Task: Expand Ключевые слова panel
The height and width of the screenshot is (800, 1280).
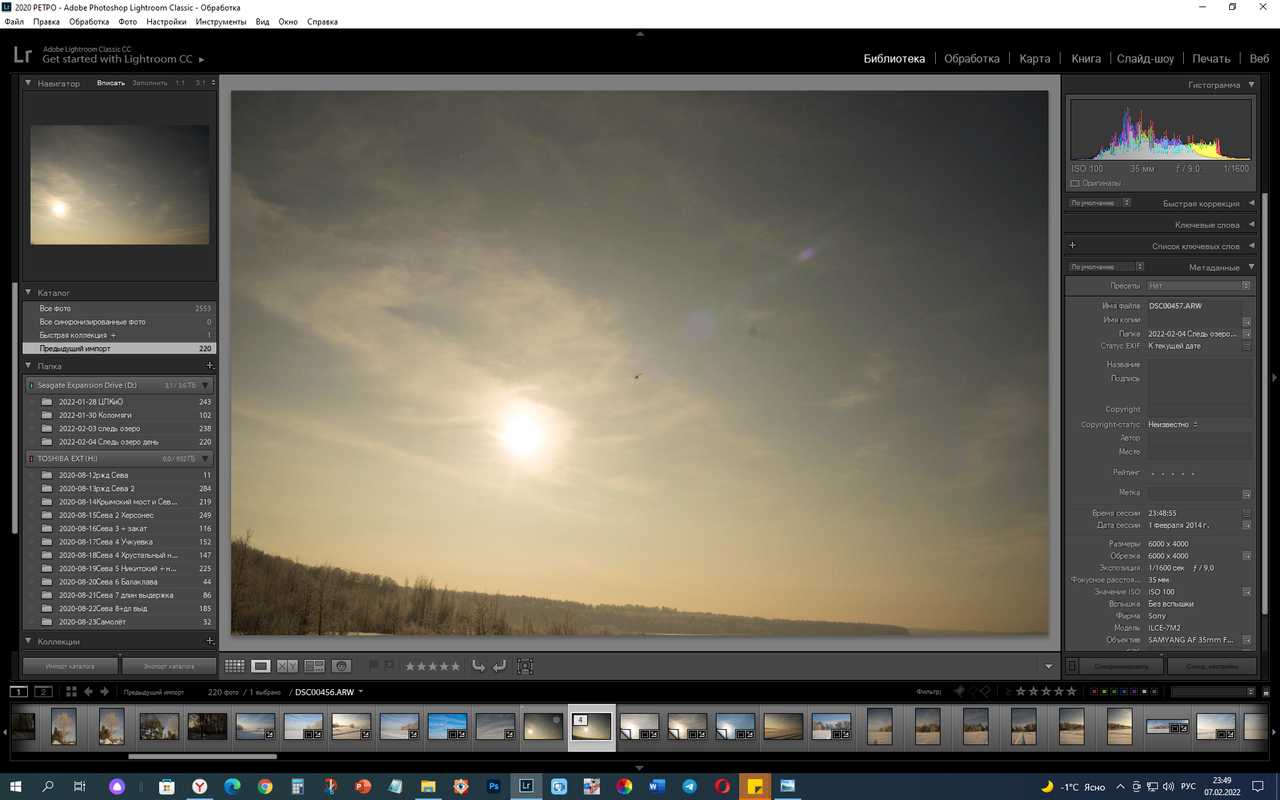Action: [1251, 225]
